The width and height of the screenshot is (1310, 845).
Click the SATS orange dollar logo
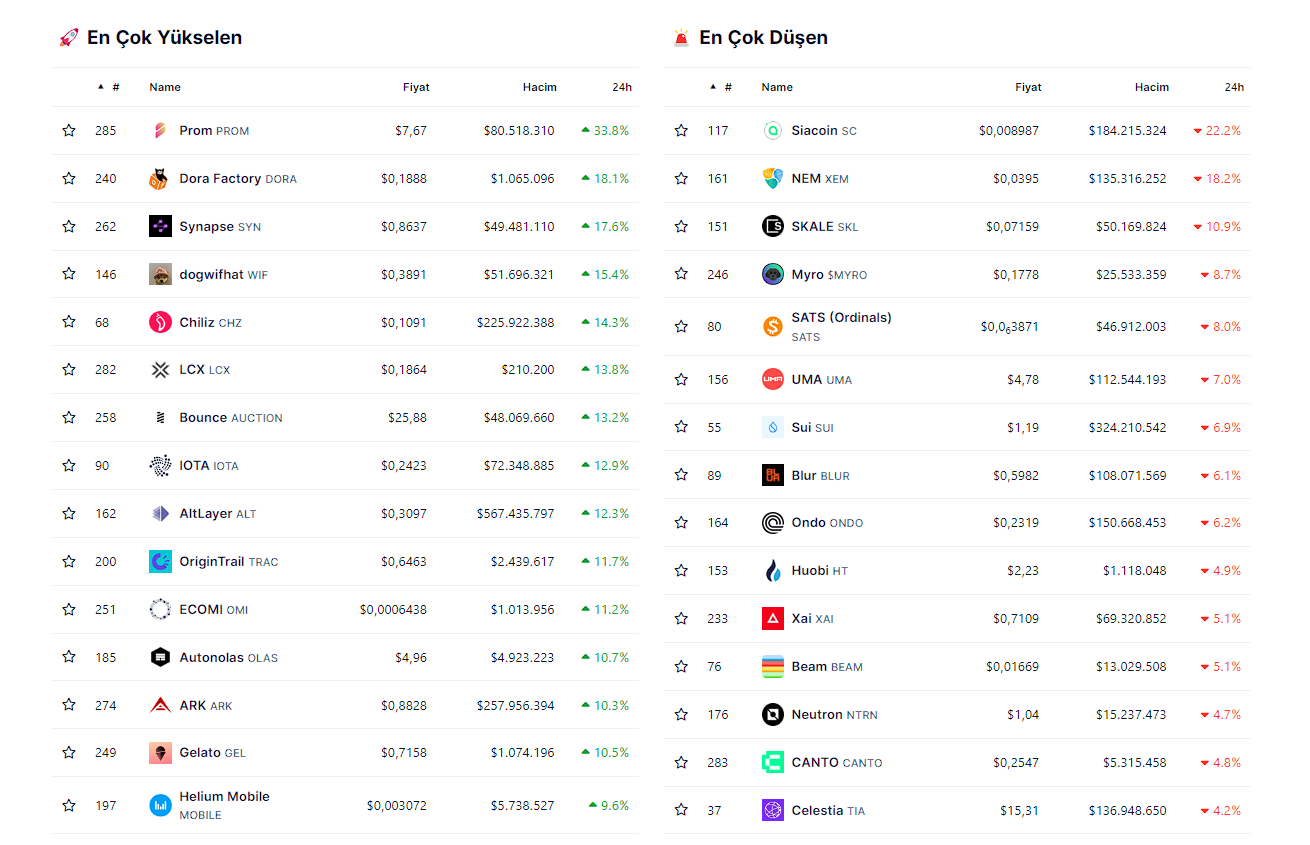point(772,326)
